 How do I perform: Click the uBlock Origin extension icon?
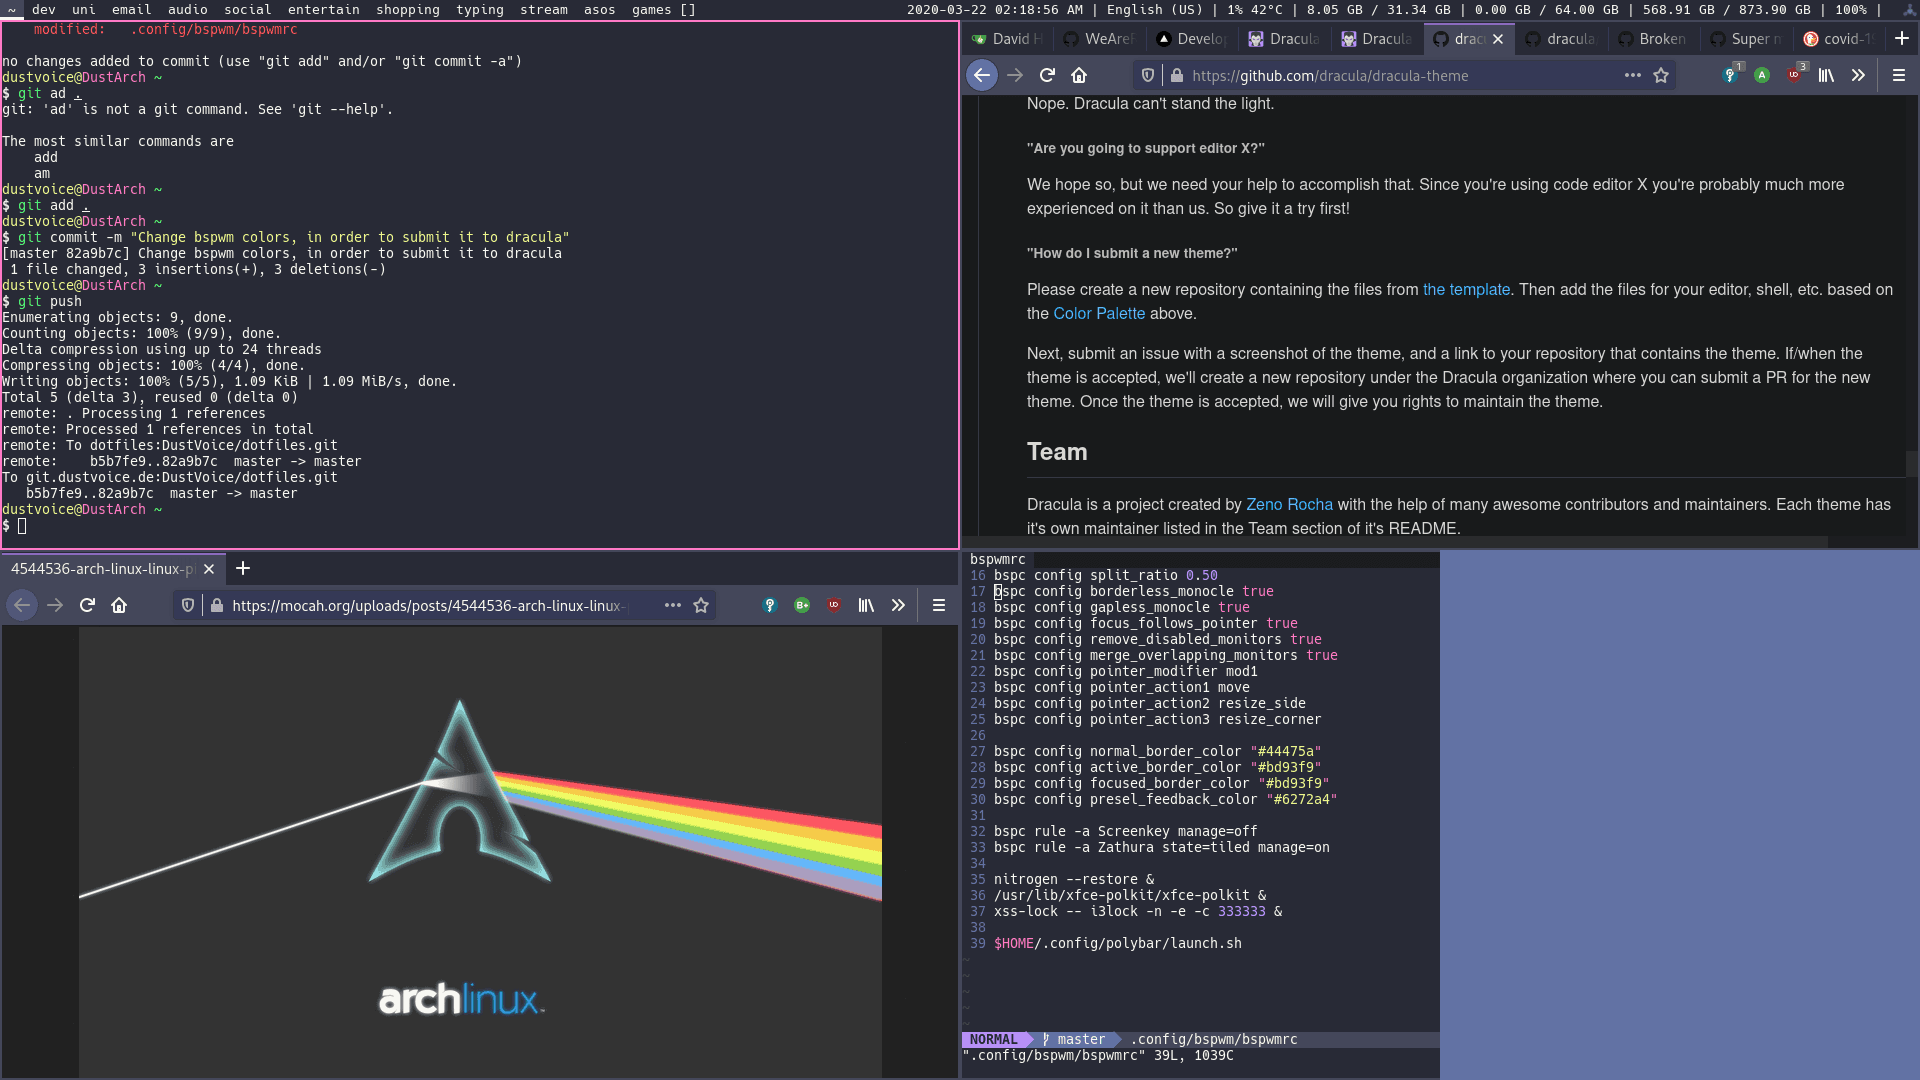click(x=1793, y=75)
